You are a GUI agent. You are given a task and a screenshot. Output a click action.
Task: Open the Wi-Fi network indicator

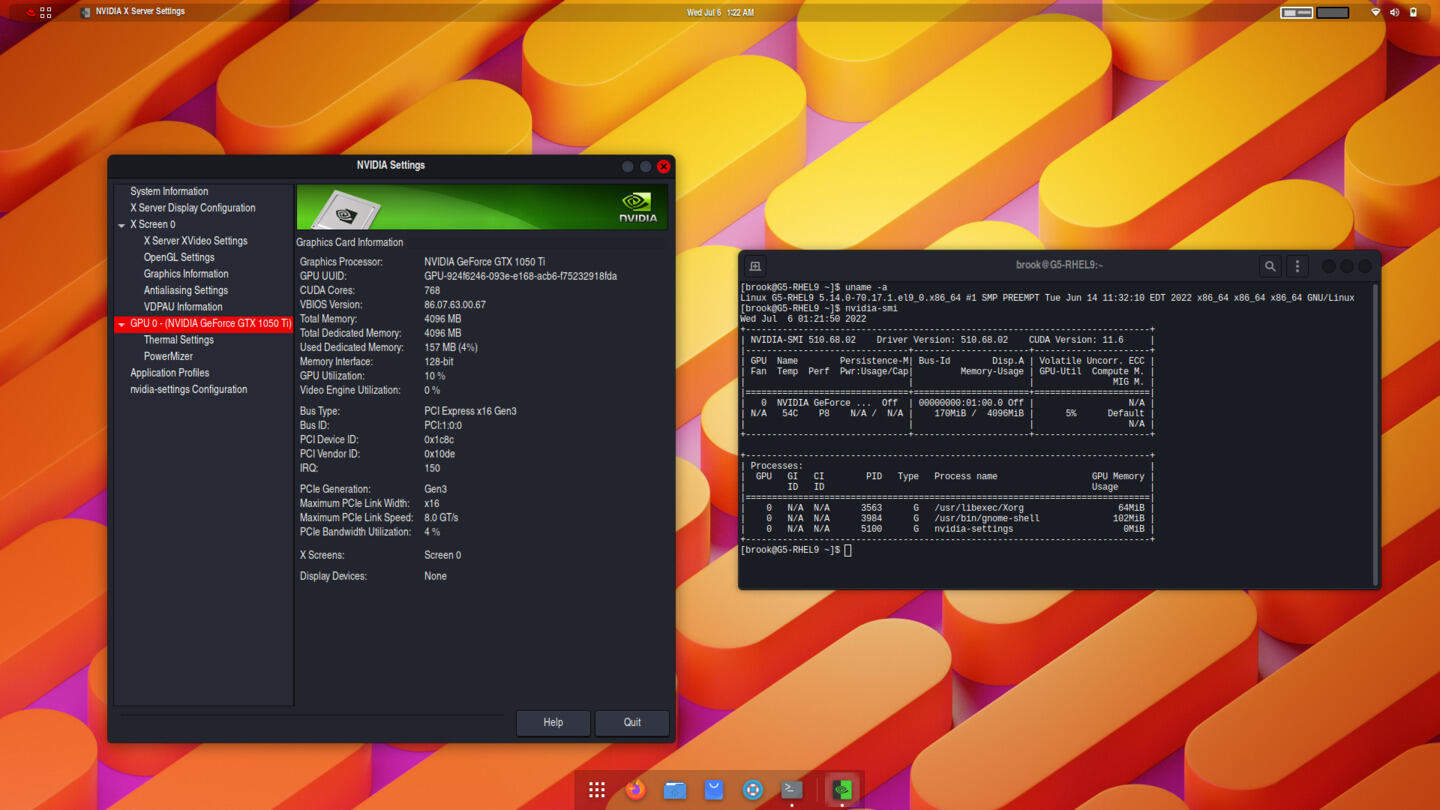click(1376, 12)
